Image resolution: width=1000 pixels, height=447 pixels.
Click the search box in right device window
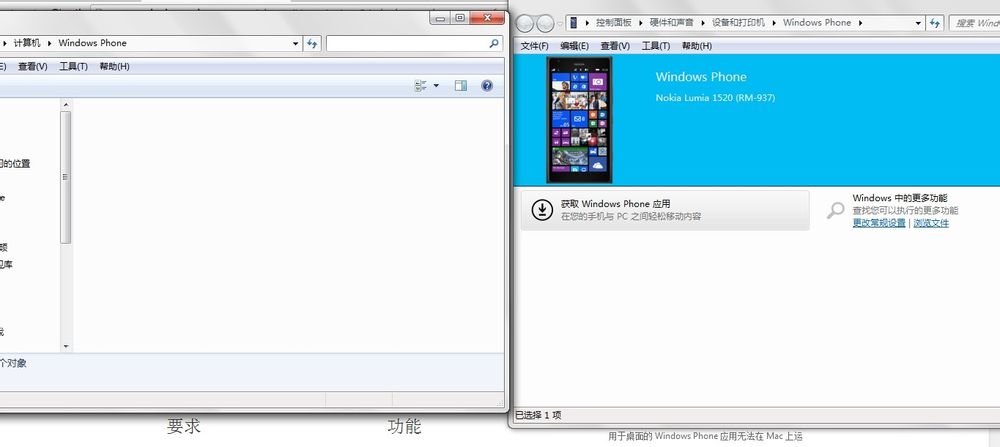click(975, 23)
